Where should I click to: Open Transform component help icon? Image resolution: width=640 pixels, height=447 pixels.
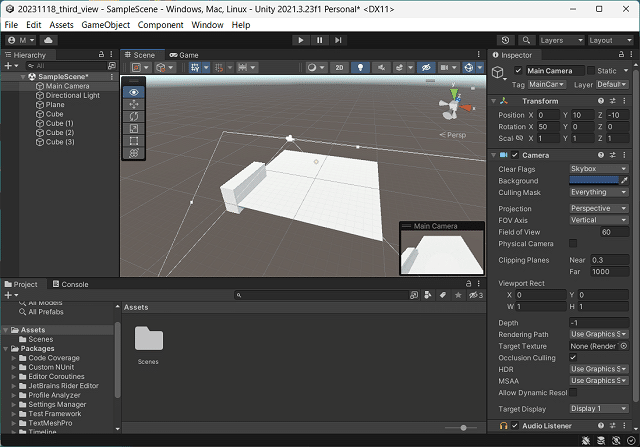click(x=600, y=101)
